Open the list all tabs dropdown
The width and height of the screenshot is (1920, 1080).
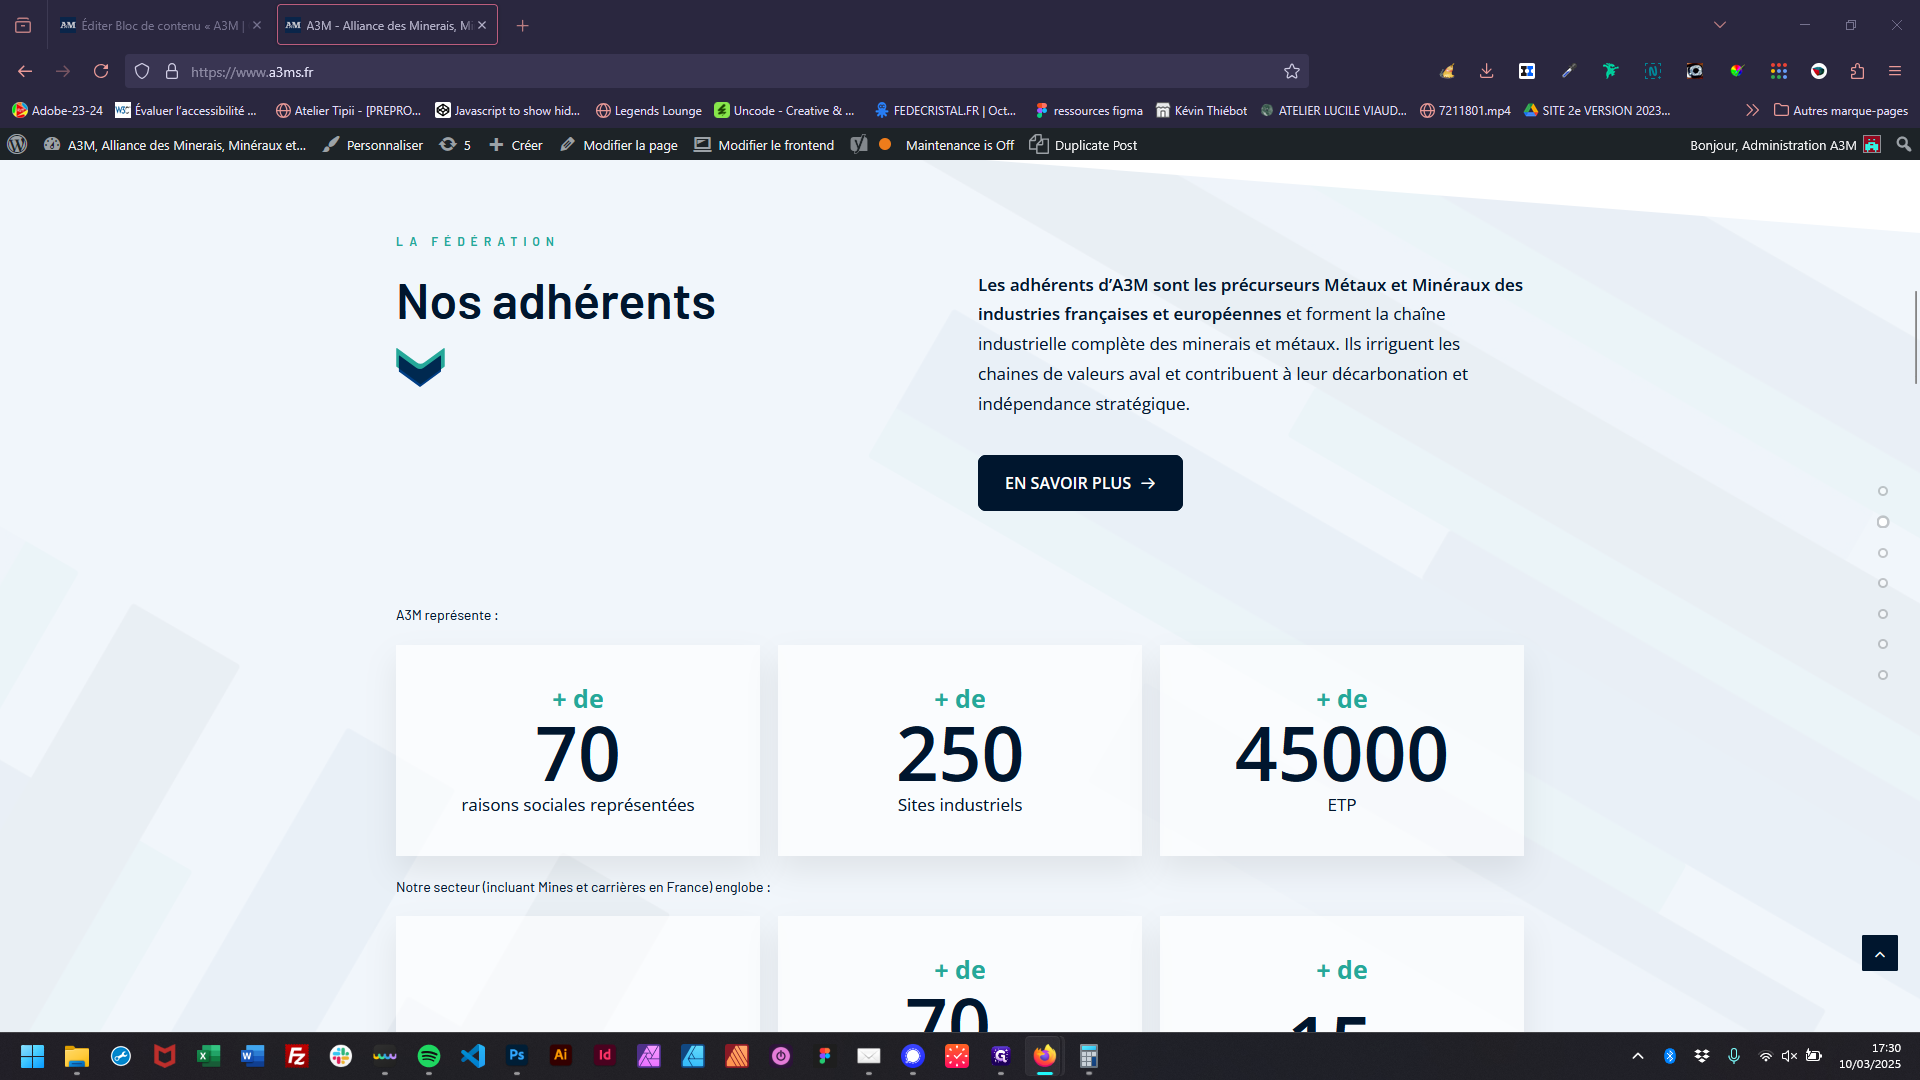[1720, 25]
